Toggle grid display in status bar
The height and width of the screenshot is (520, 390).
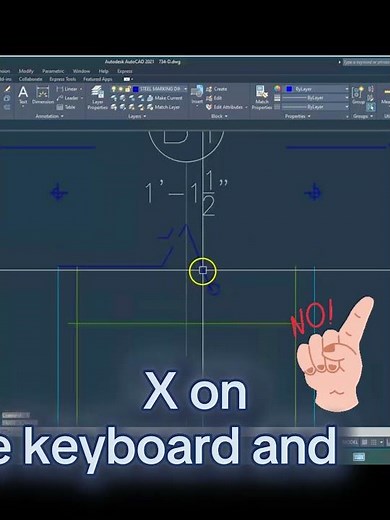(x=365, y=442)
